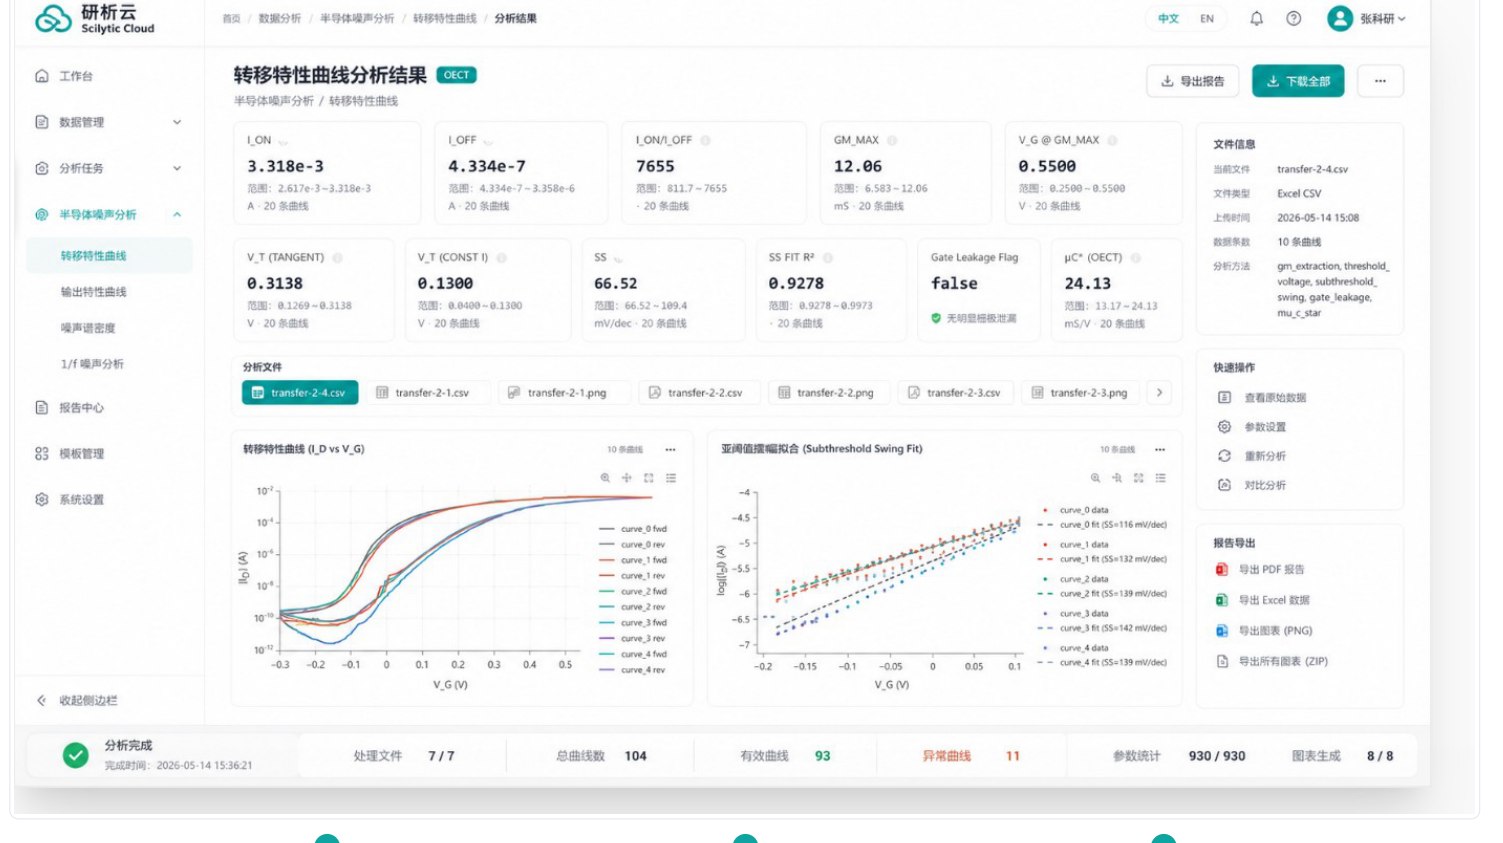Select the transfer-2-2.png file tab
The image size is (1503, 843).
tap(830, 393)
